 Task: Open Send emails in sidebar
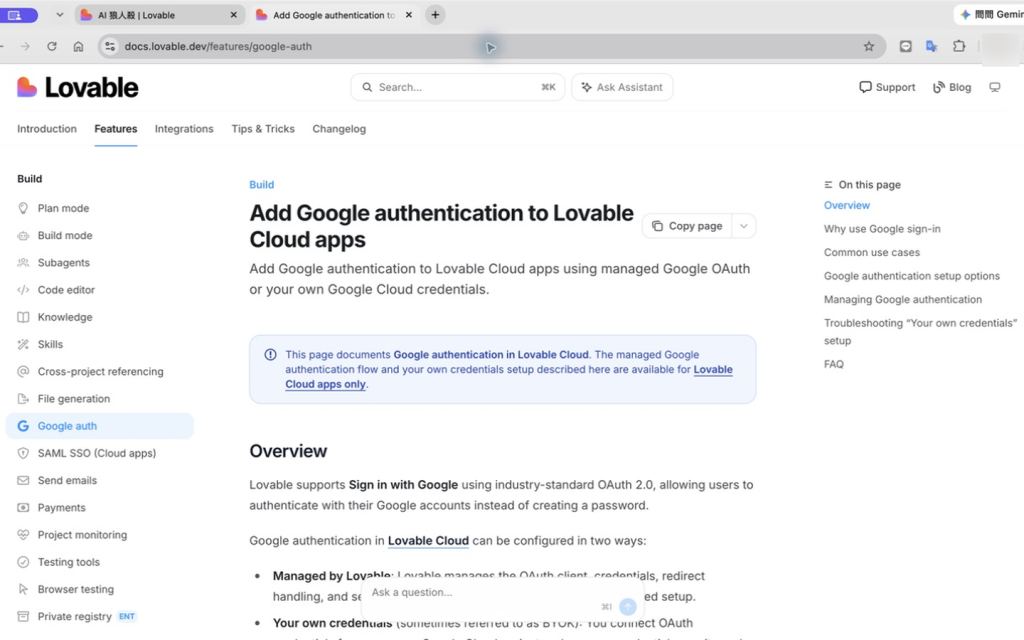[99, 480]
